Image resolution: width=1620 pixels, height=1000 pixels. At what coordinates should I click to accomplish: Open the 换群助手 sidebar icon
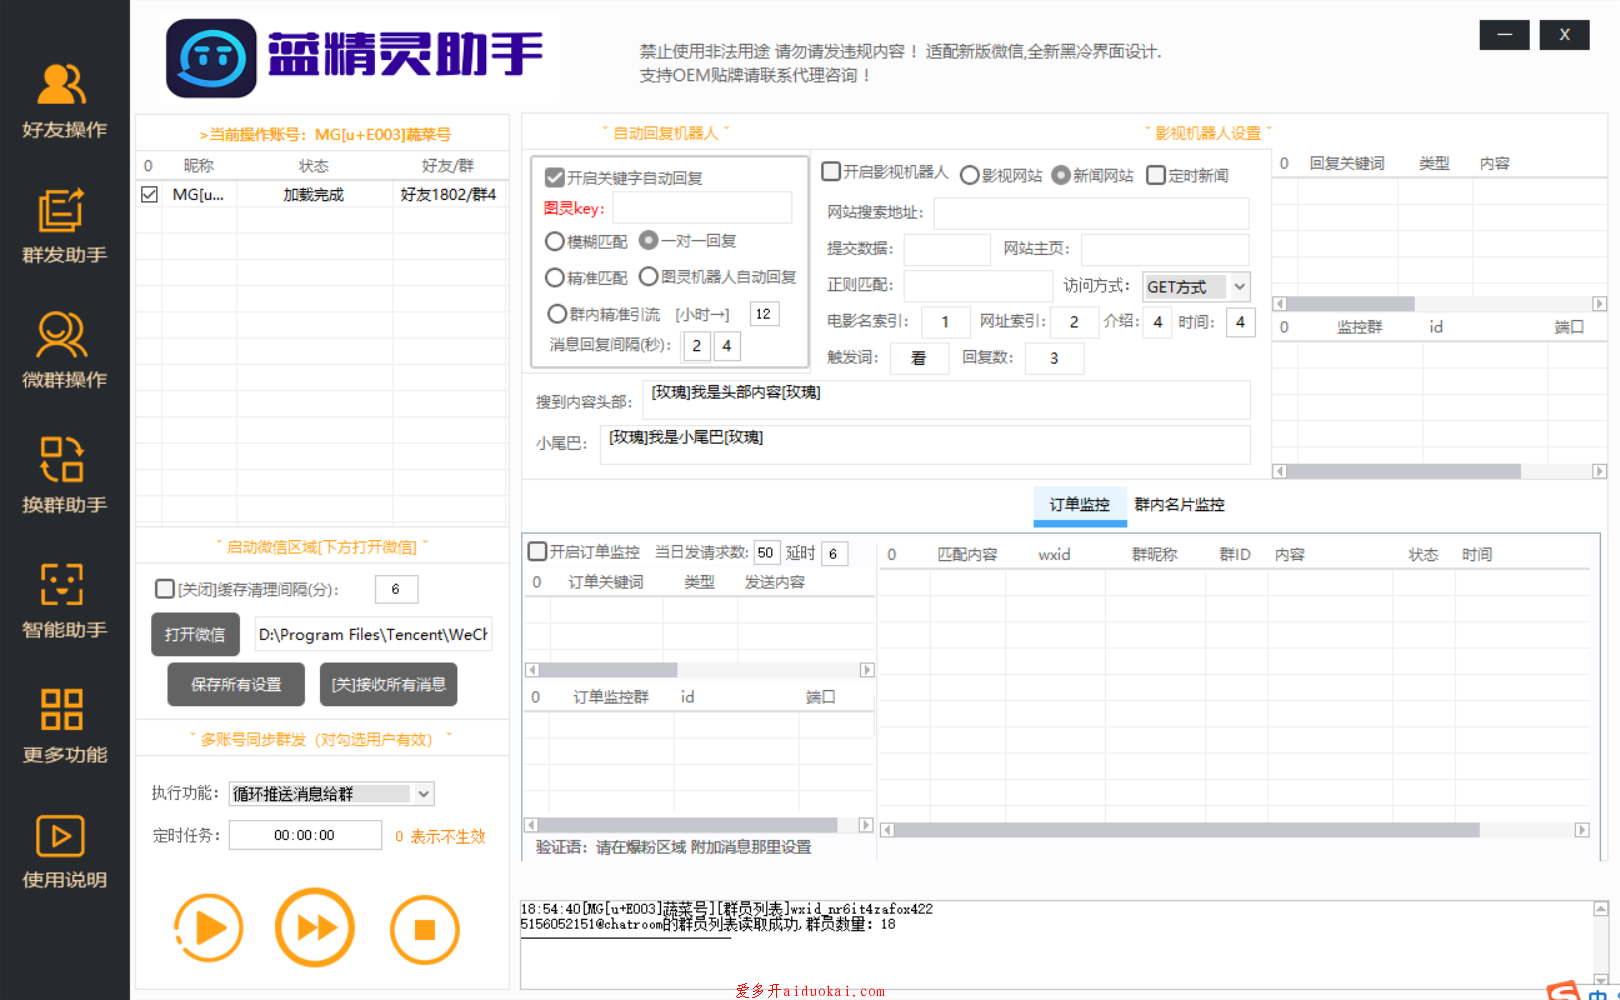[x=62, y=461]
